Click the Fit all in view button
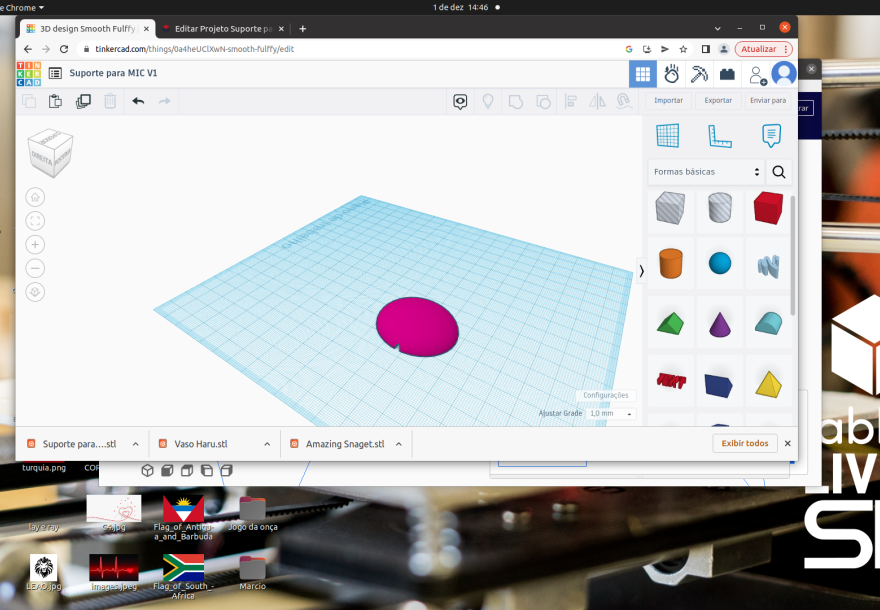The height and width of the screenshot is (610, 880). point(35,221)
